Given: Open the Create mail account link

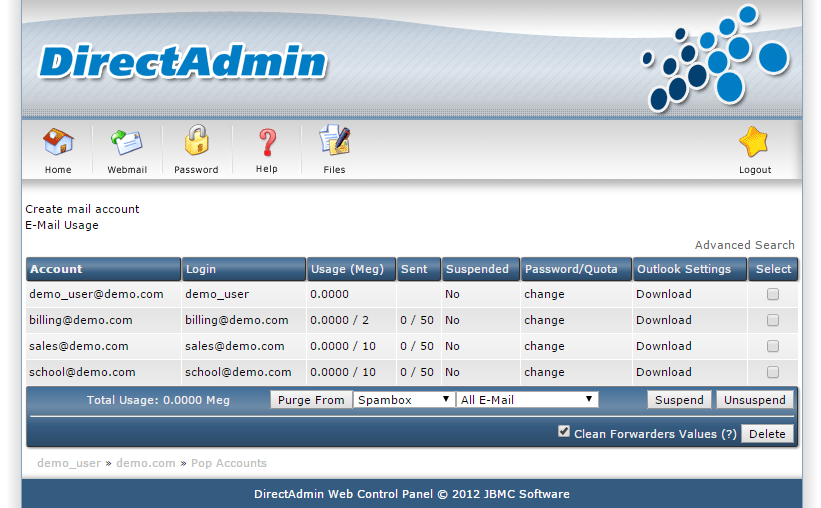Looking at the screenshot, I should (x=82, y=209).
